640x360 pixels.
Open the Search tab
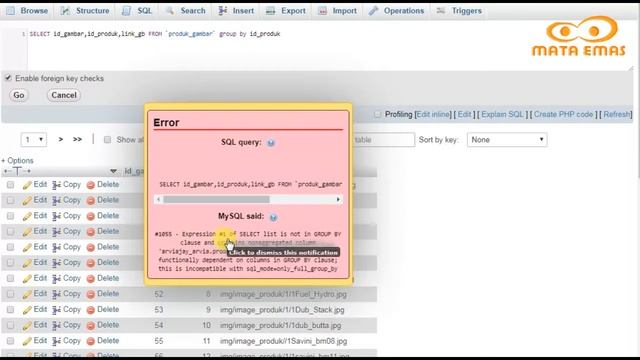(186, 11)
